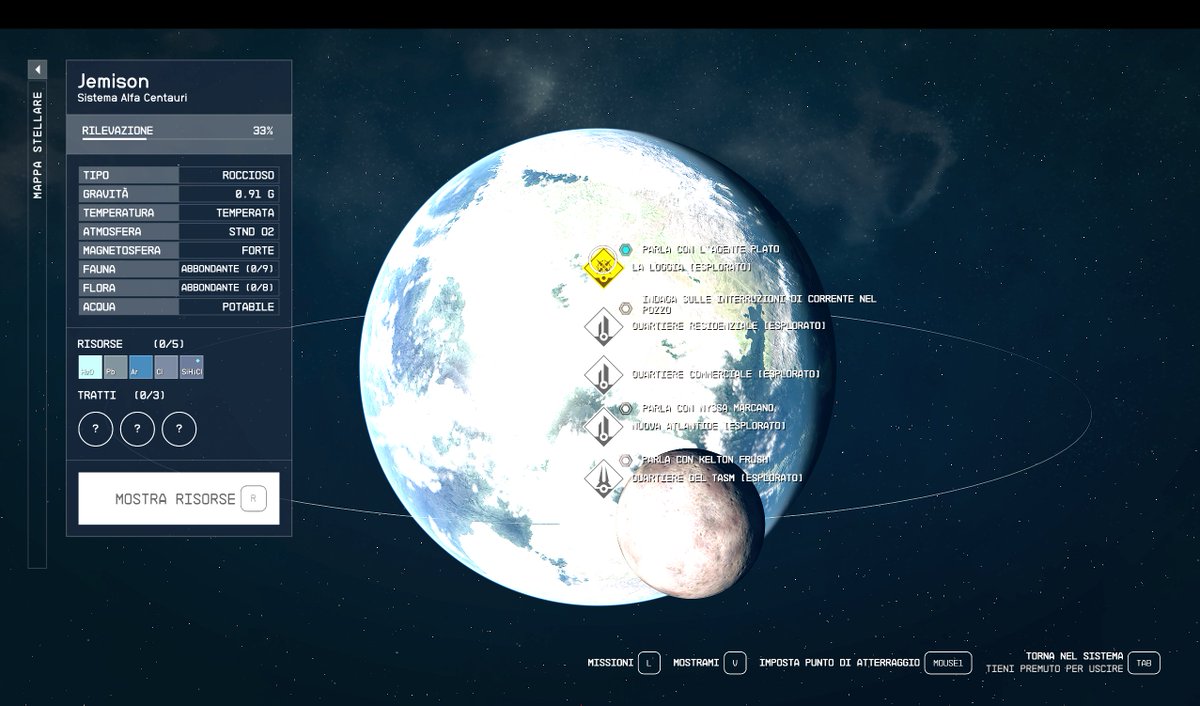Select mission text 'Parla con Kelton Frush'

[x=705, y=459]
